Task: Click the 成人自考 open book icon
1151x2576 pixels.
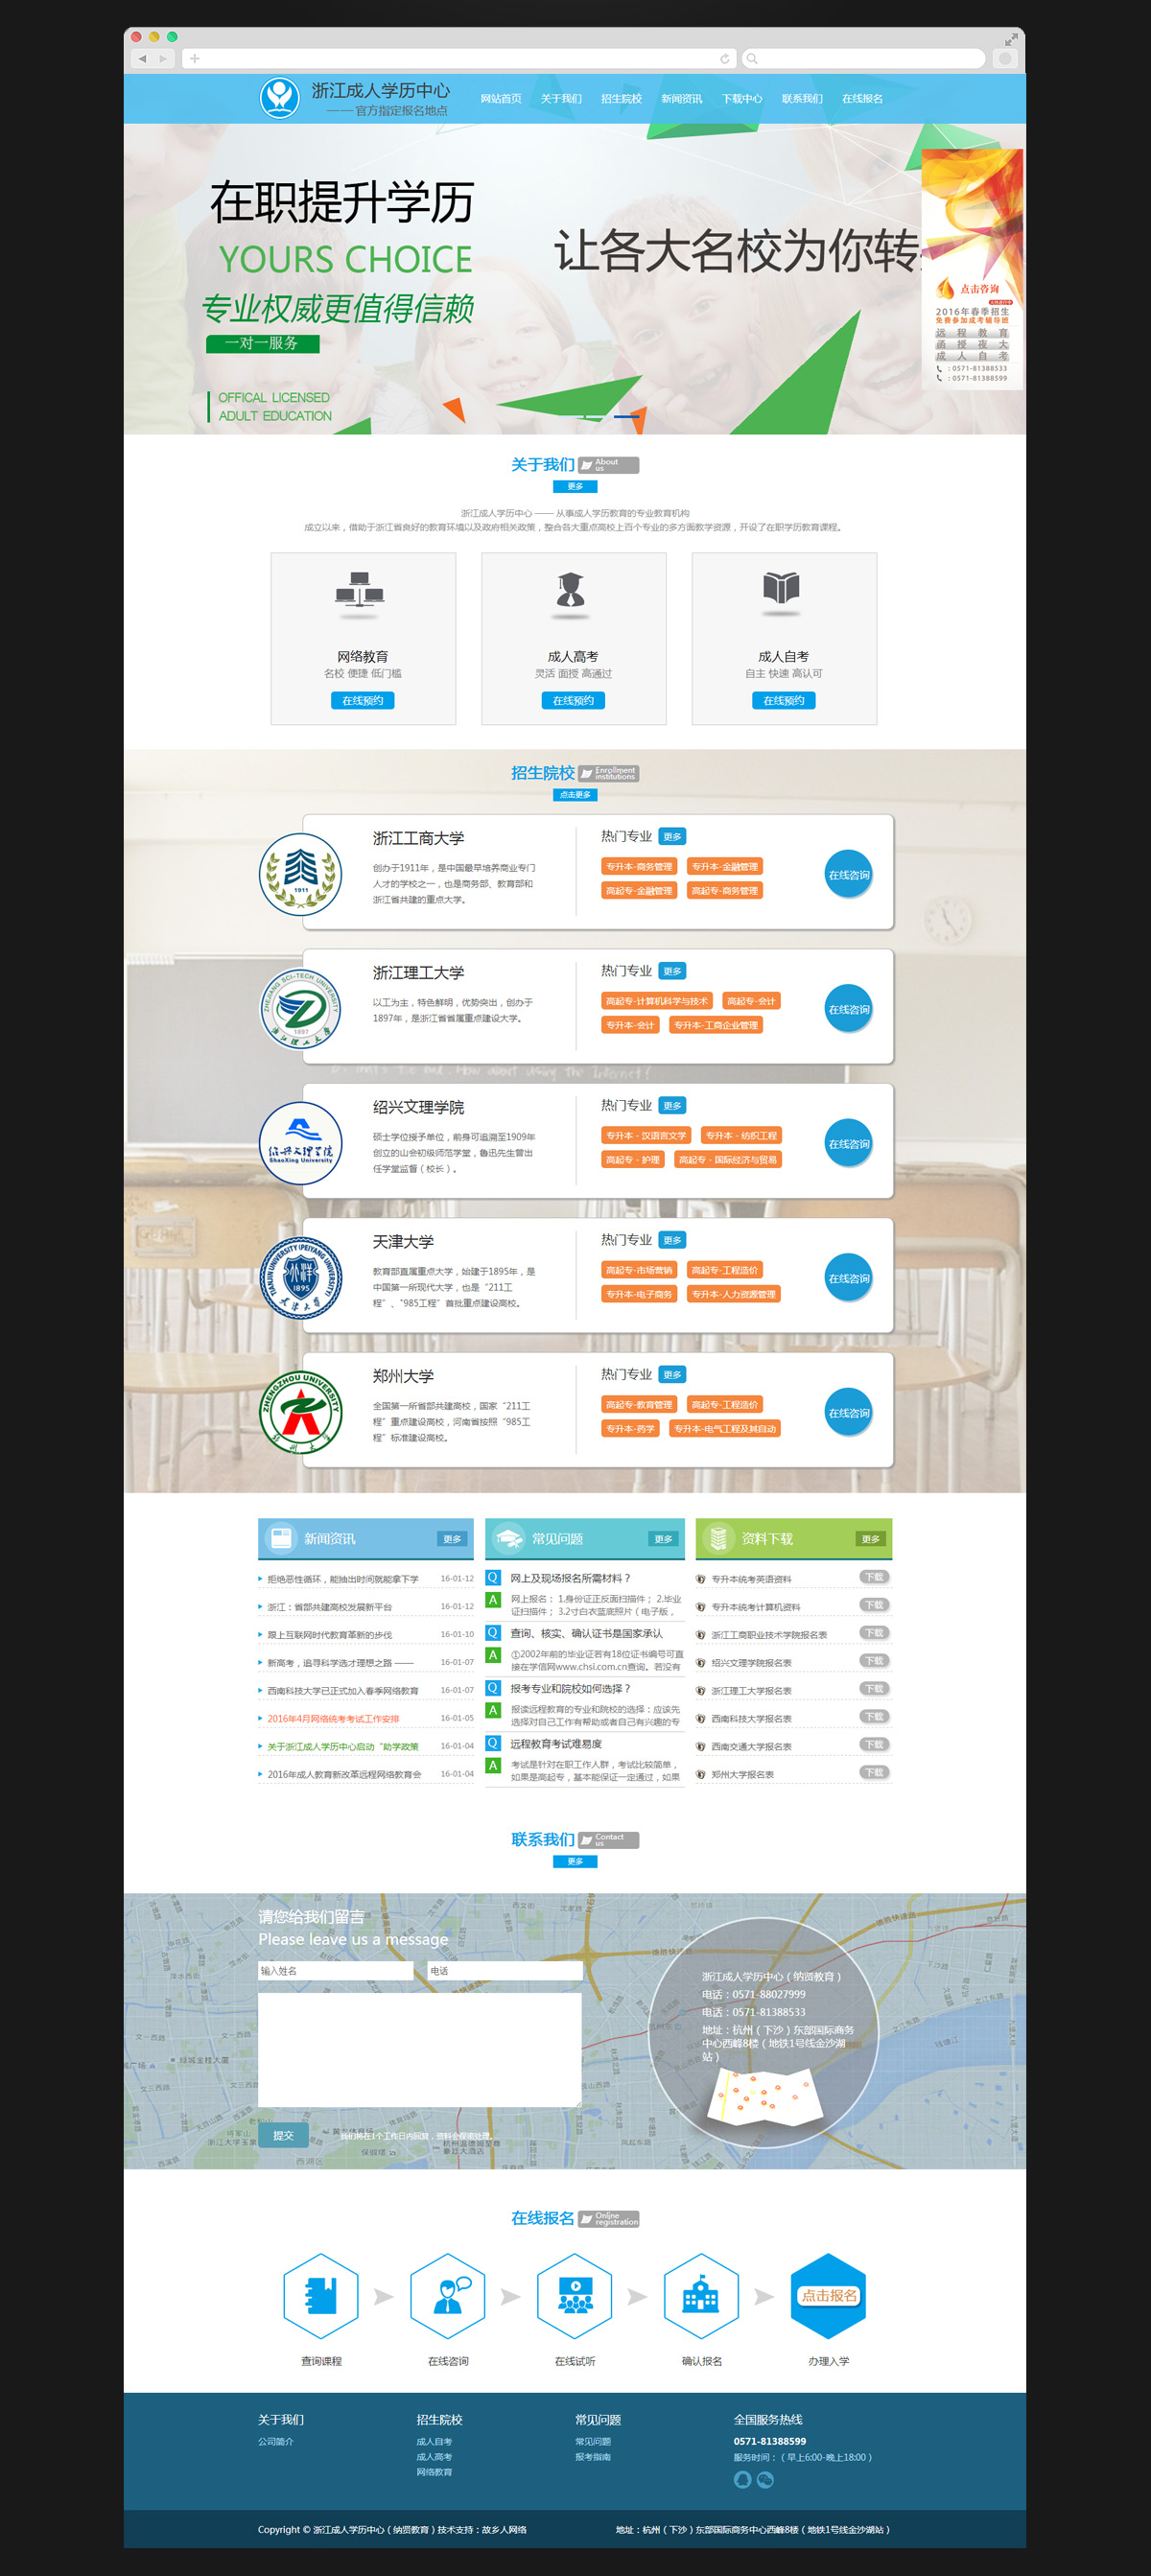Action: point(781,588)
